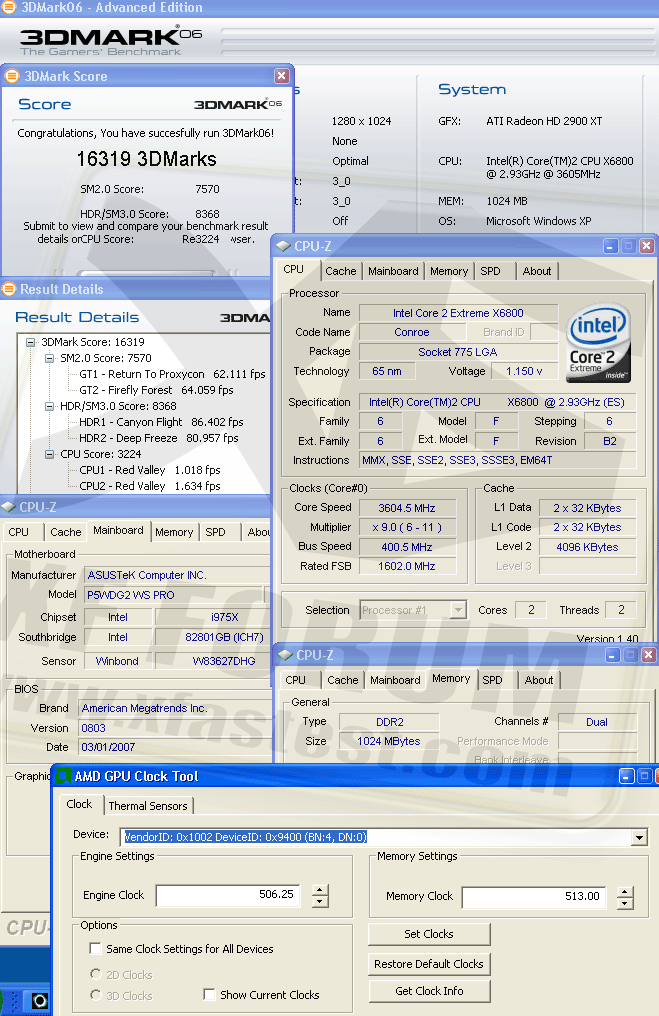Decrease Engine Clock with the down arrow
Image resolution: width=659 pixels, height=1016 pixels.
click(320, 902)
